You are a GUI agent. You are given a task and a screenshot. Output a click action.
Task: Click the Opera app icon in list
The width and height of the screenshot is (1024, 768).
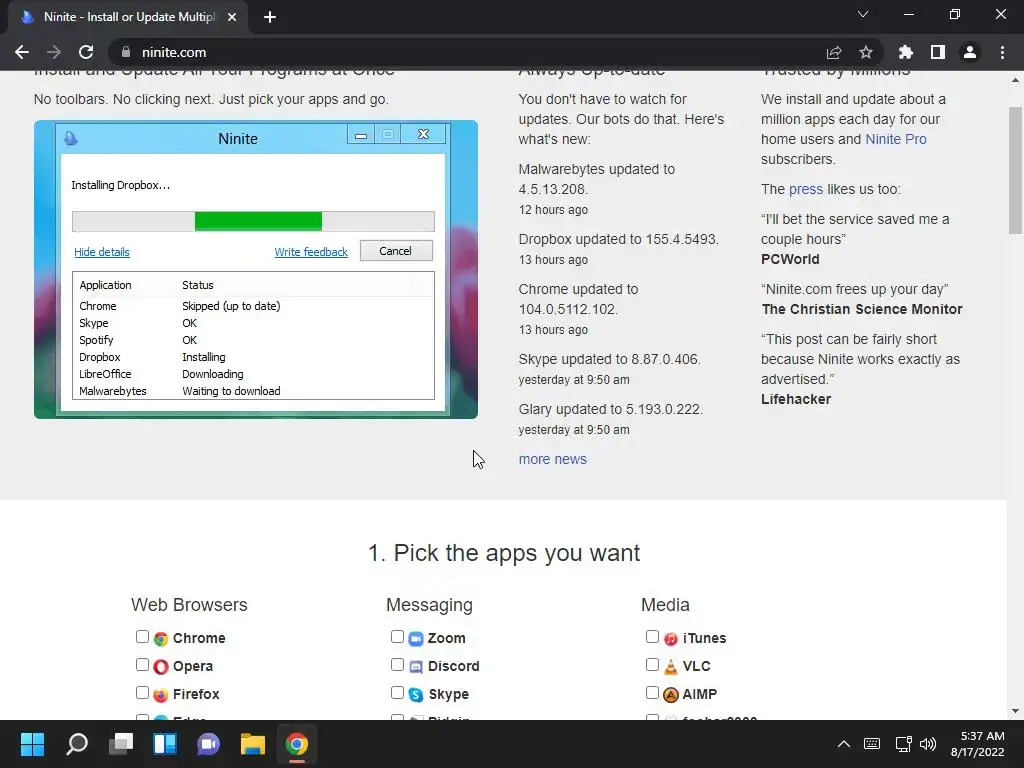(x=161, y=667)
